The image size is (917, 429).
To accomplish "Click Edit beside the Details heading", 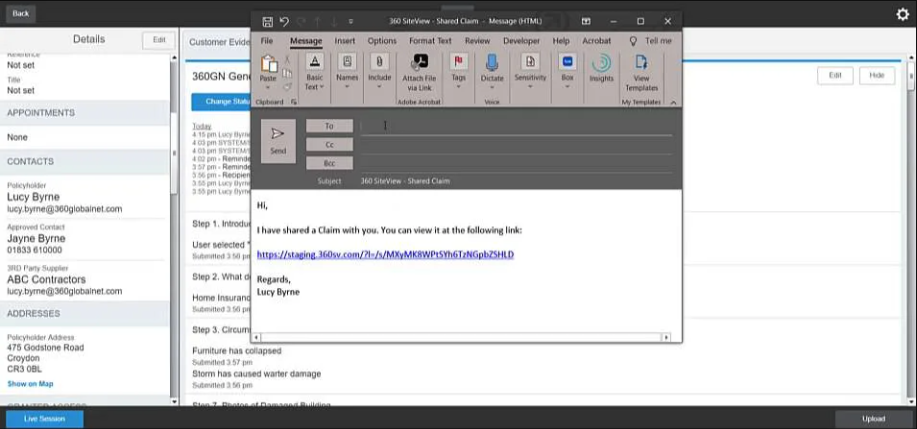I will [159, 40].
